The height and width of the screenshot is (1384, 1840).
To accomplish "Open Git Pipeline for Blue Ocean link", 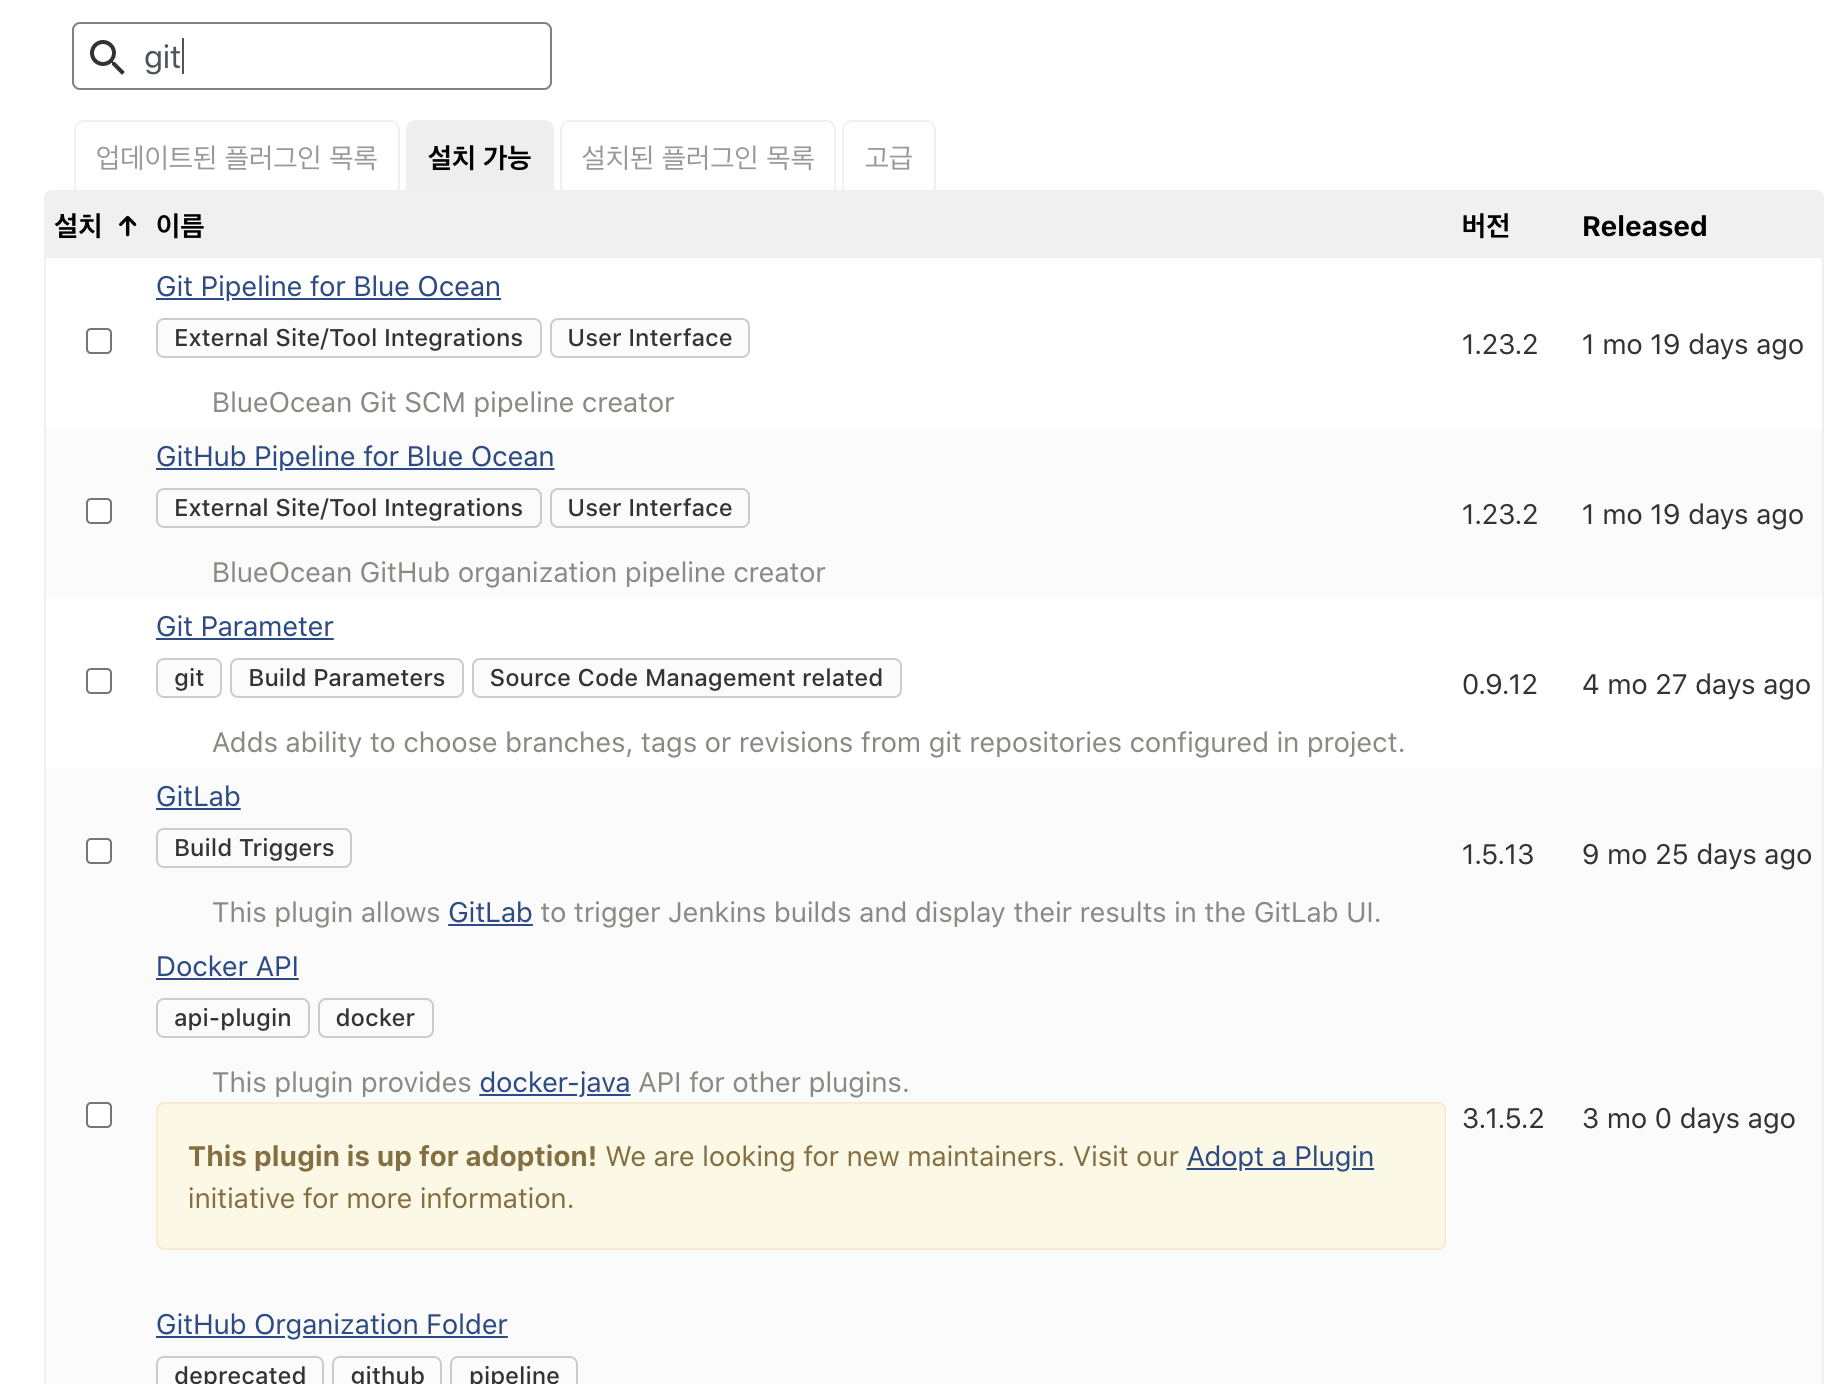I will click(x=328, y=287).
